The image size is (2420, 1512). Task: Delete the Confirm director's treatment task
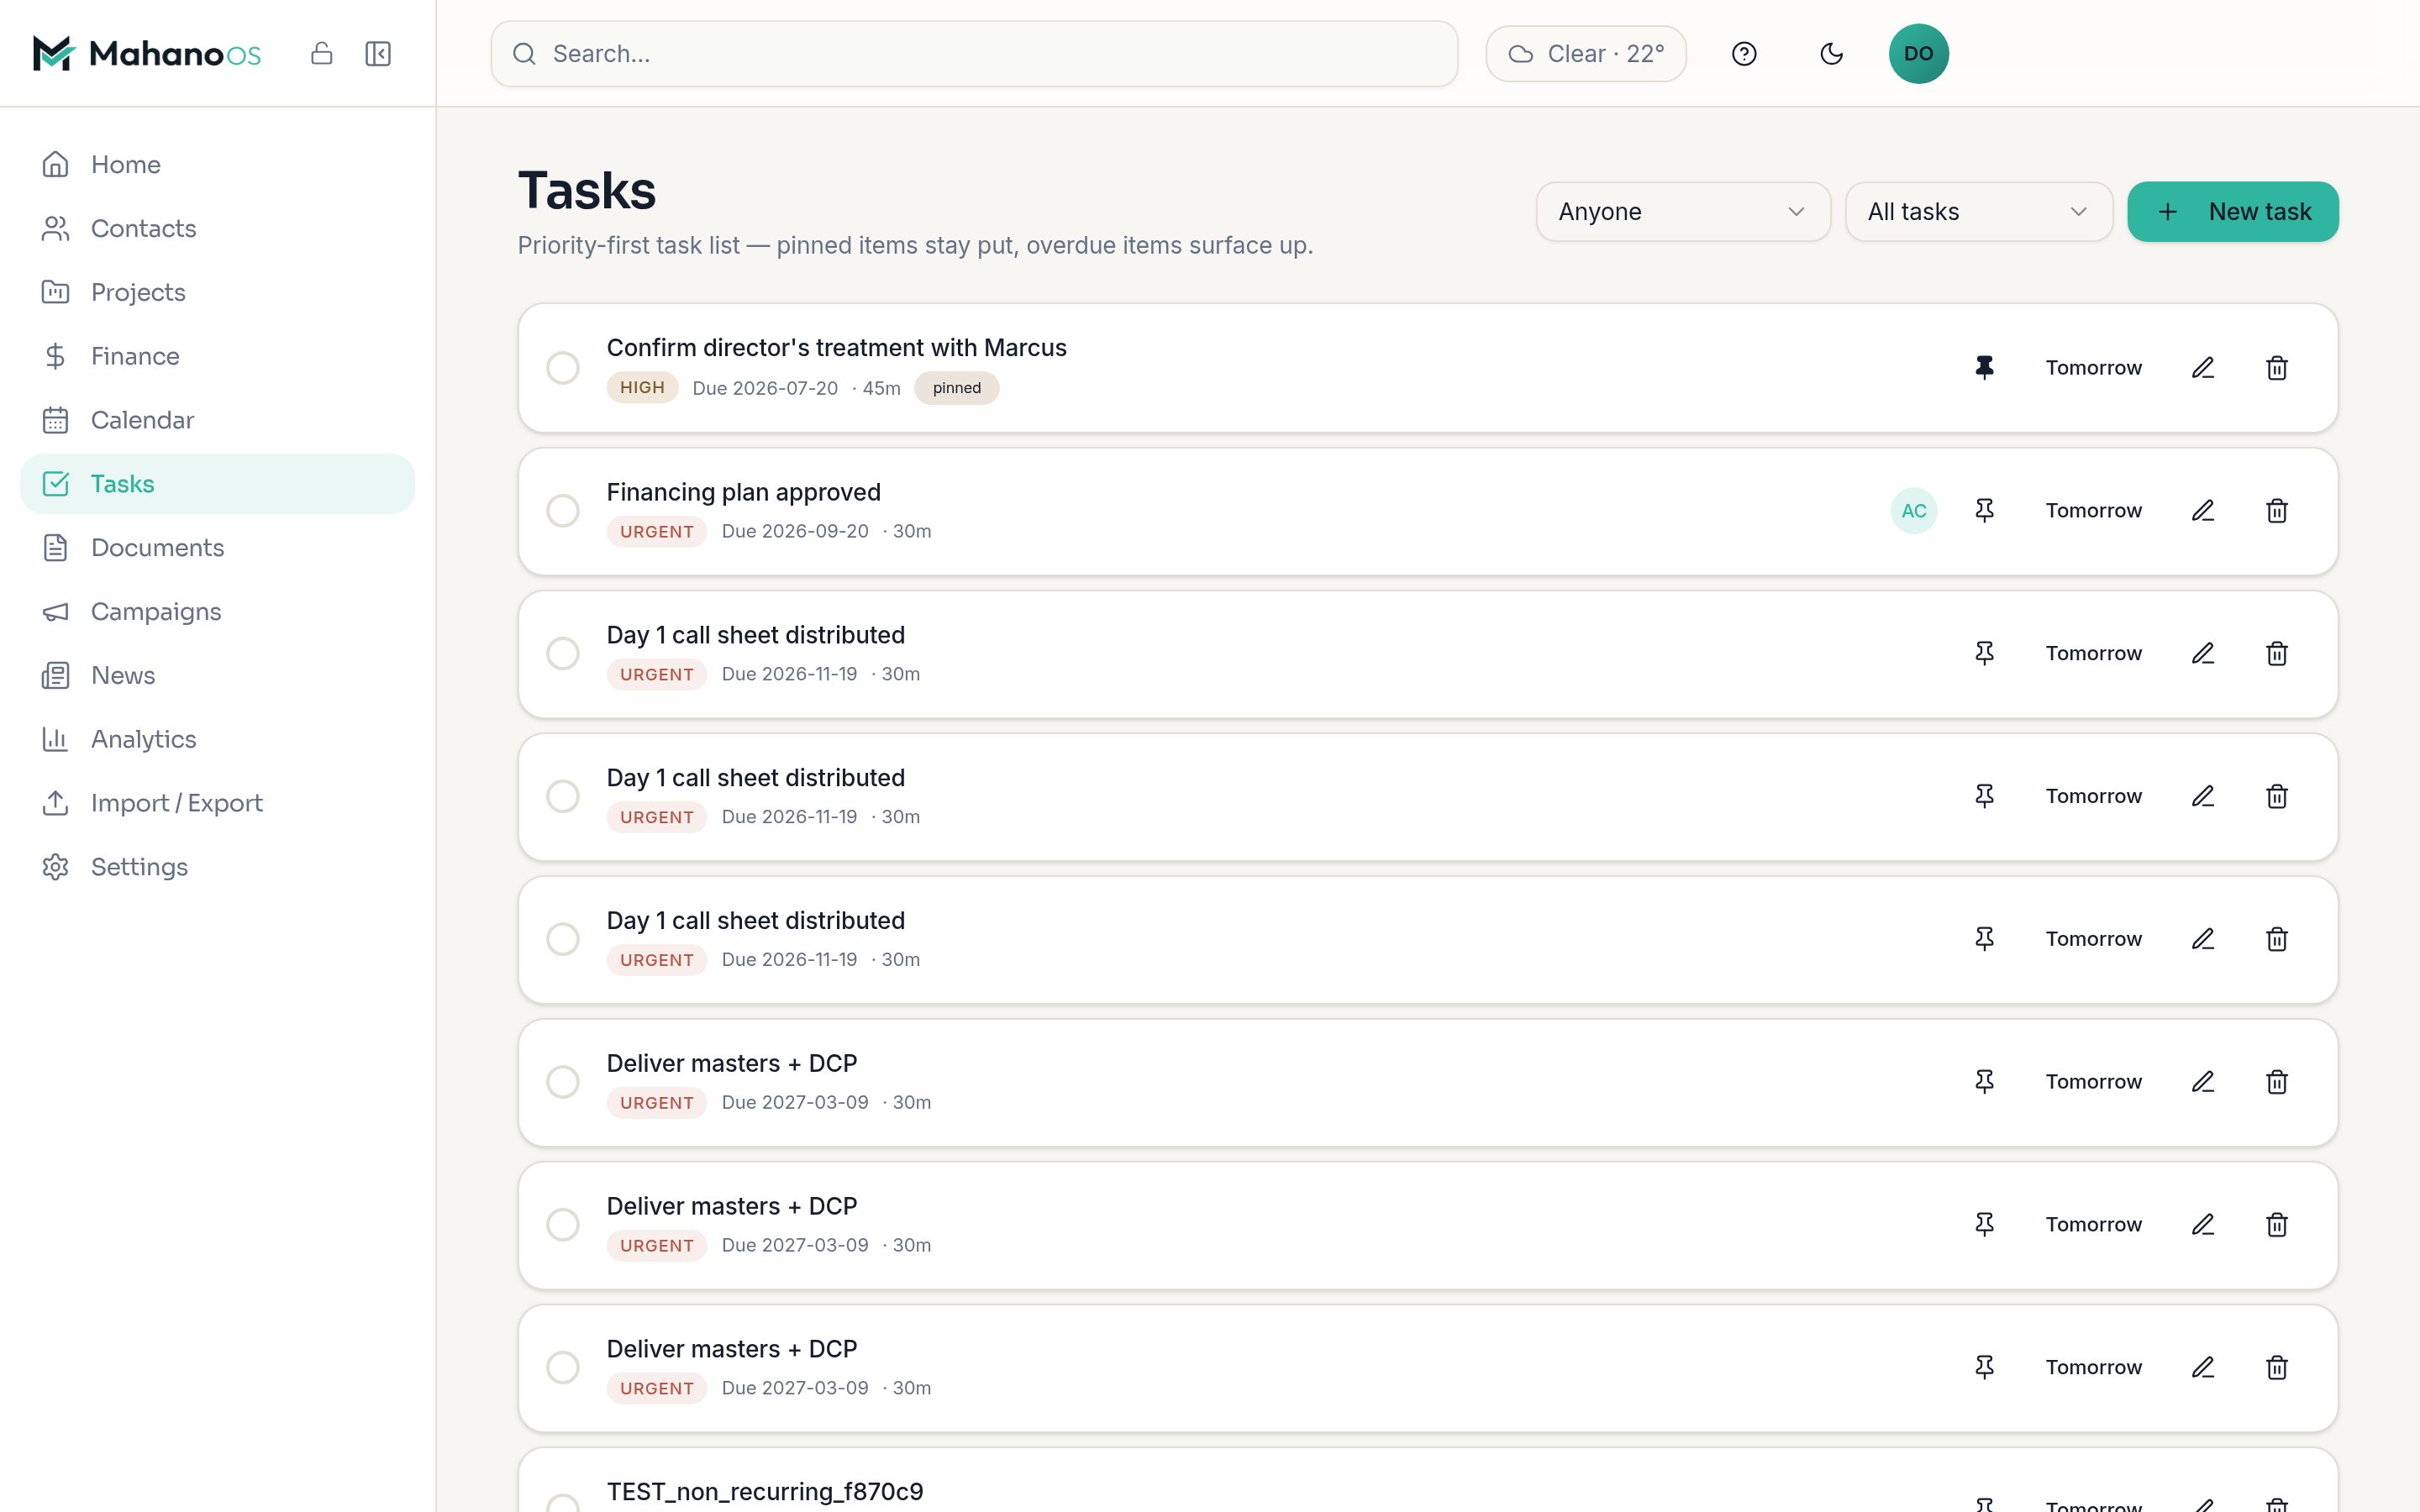tap(2277, 368)
